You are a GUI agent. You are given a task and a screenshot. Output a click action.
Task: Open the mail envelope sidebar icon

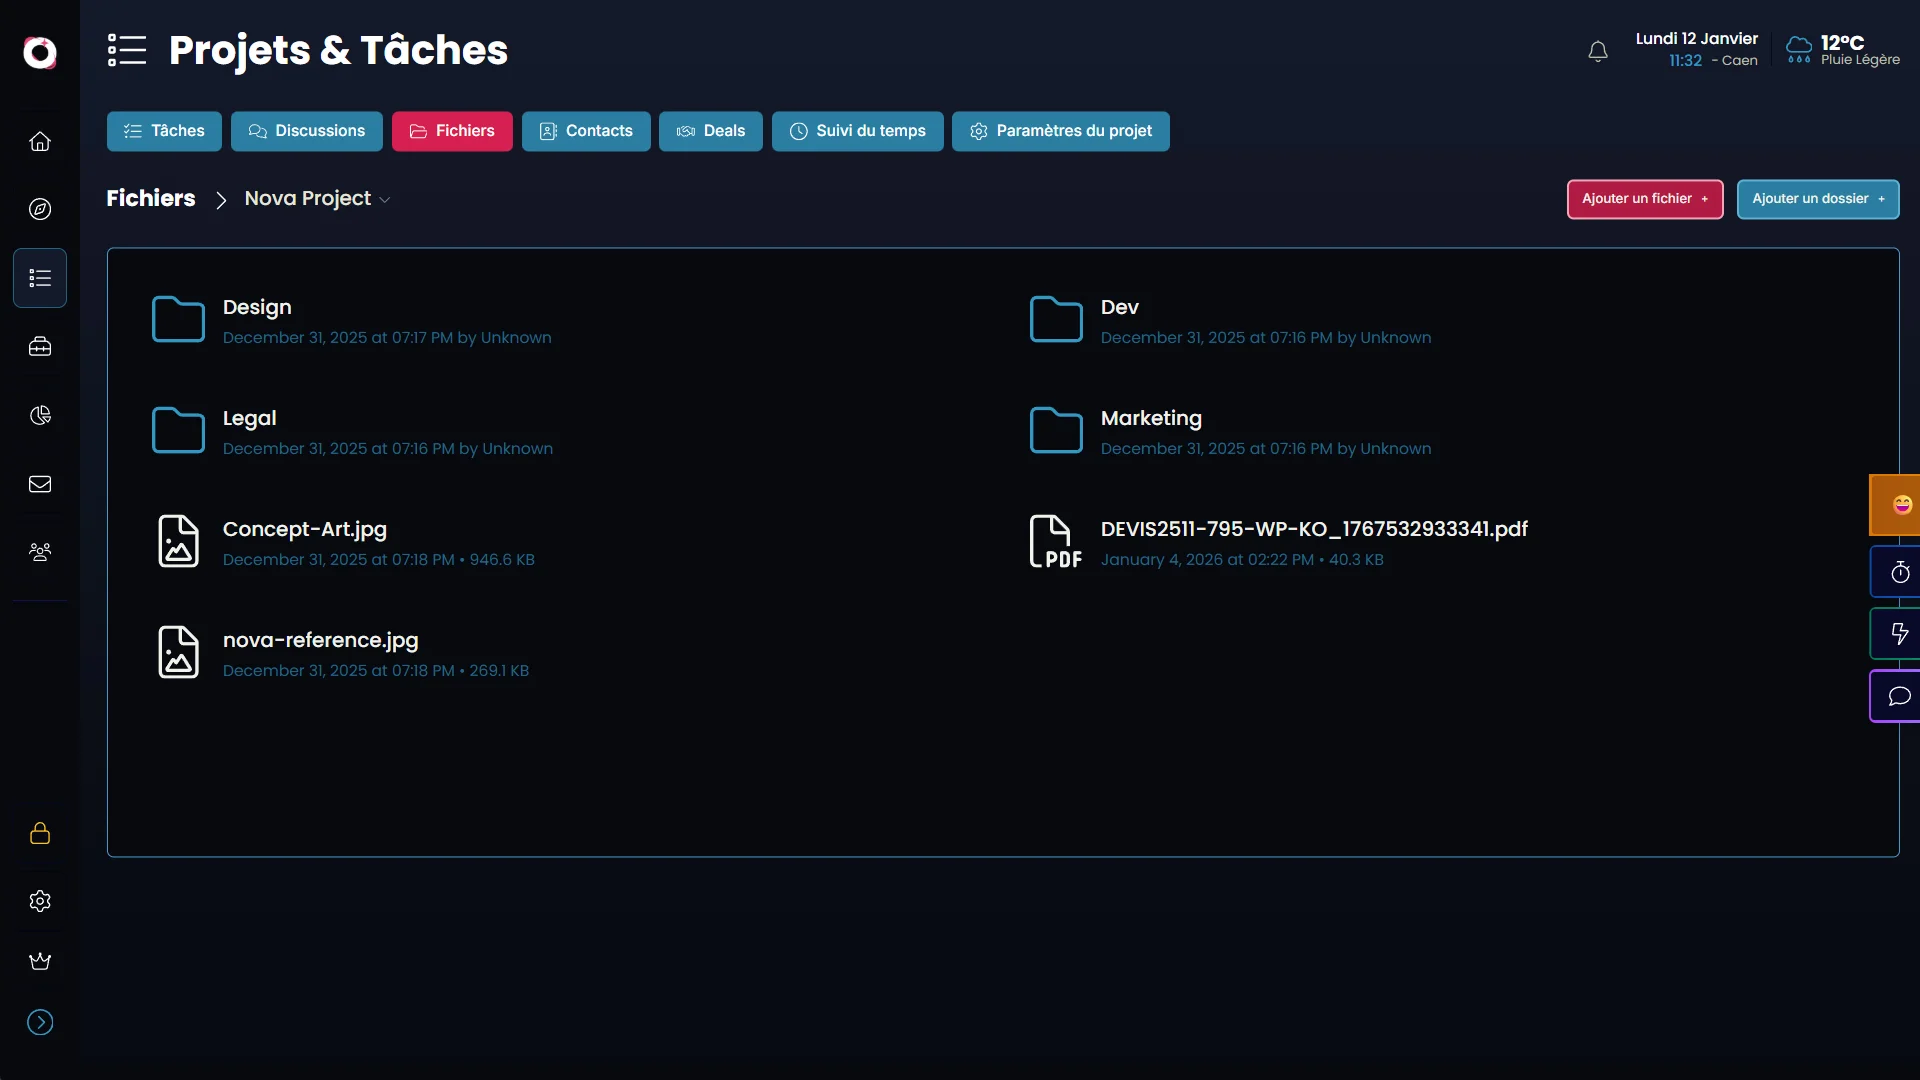[x=40, y=484]
